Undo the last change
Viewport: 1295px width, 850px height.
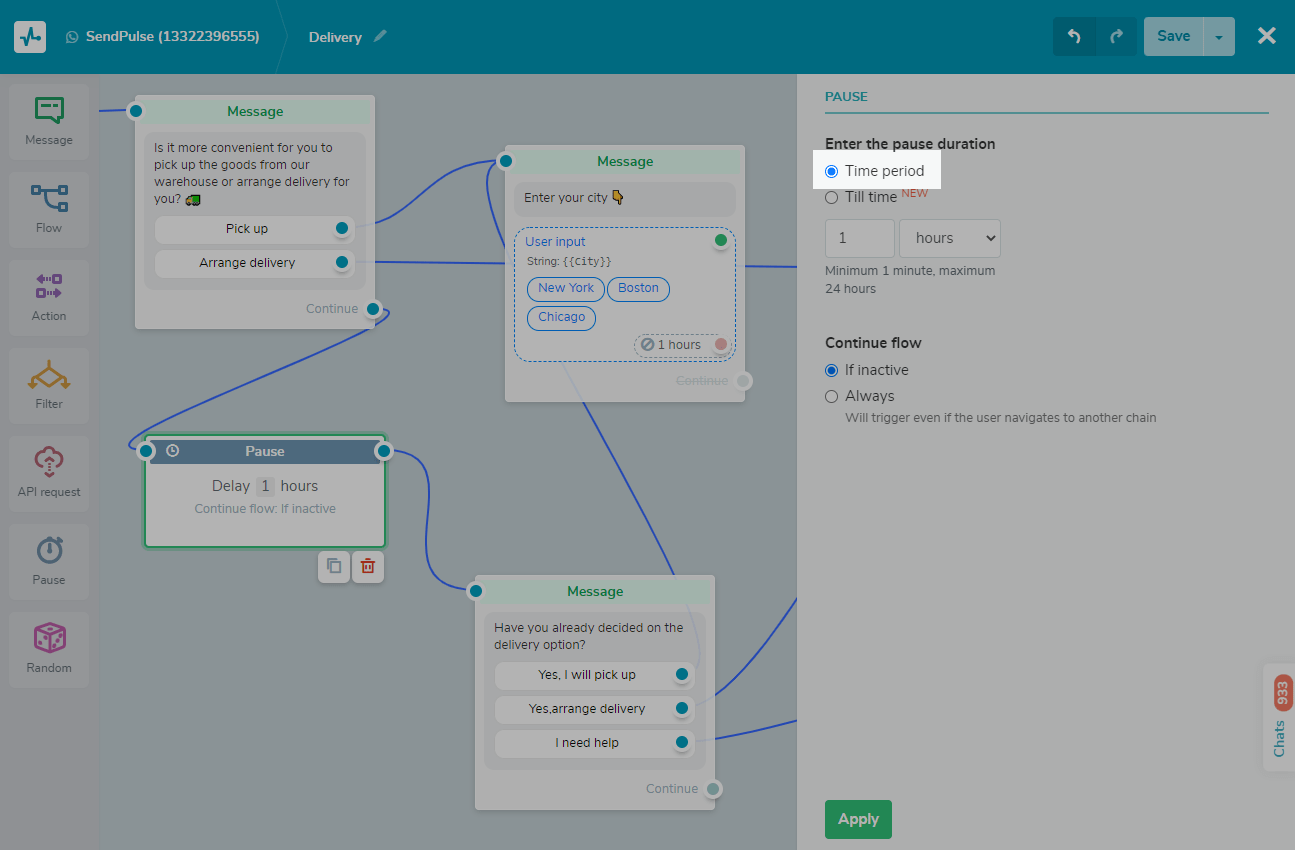(x=1074, y=37)
